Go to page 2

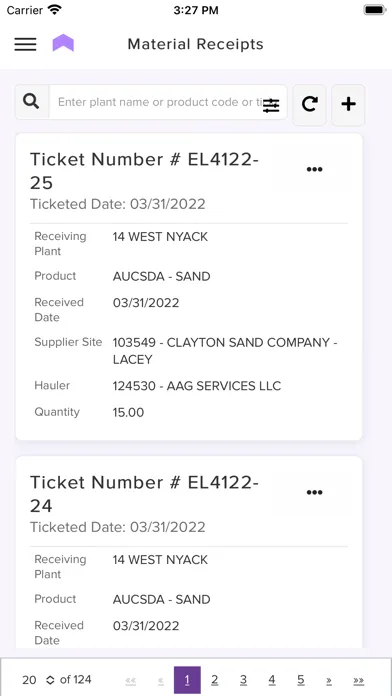pos(214,680)
